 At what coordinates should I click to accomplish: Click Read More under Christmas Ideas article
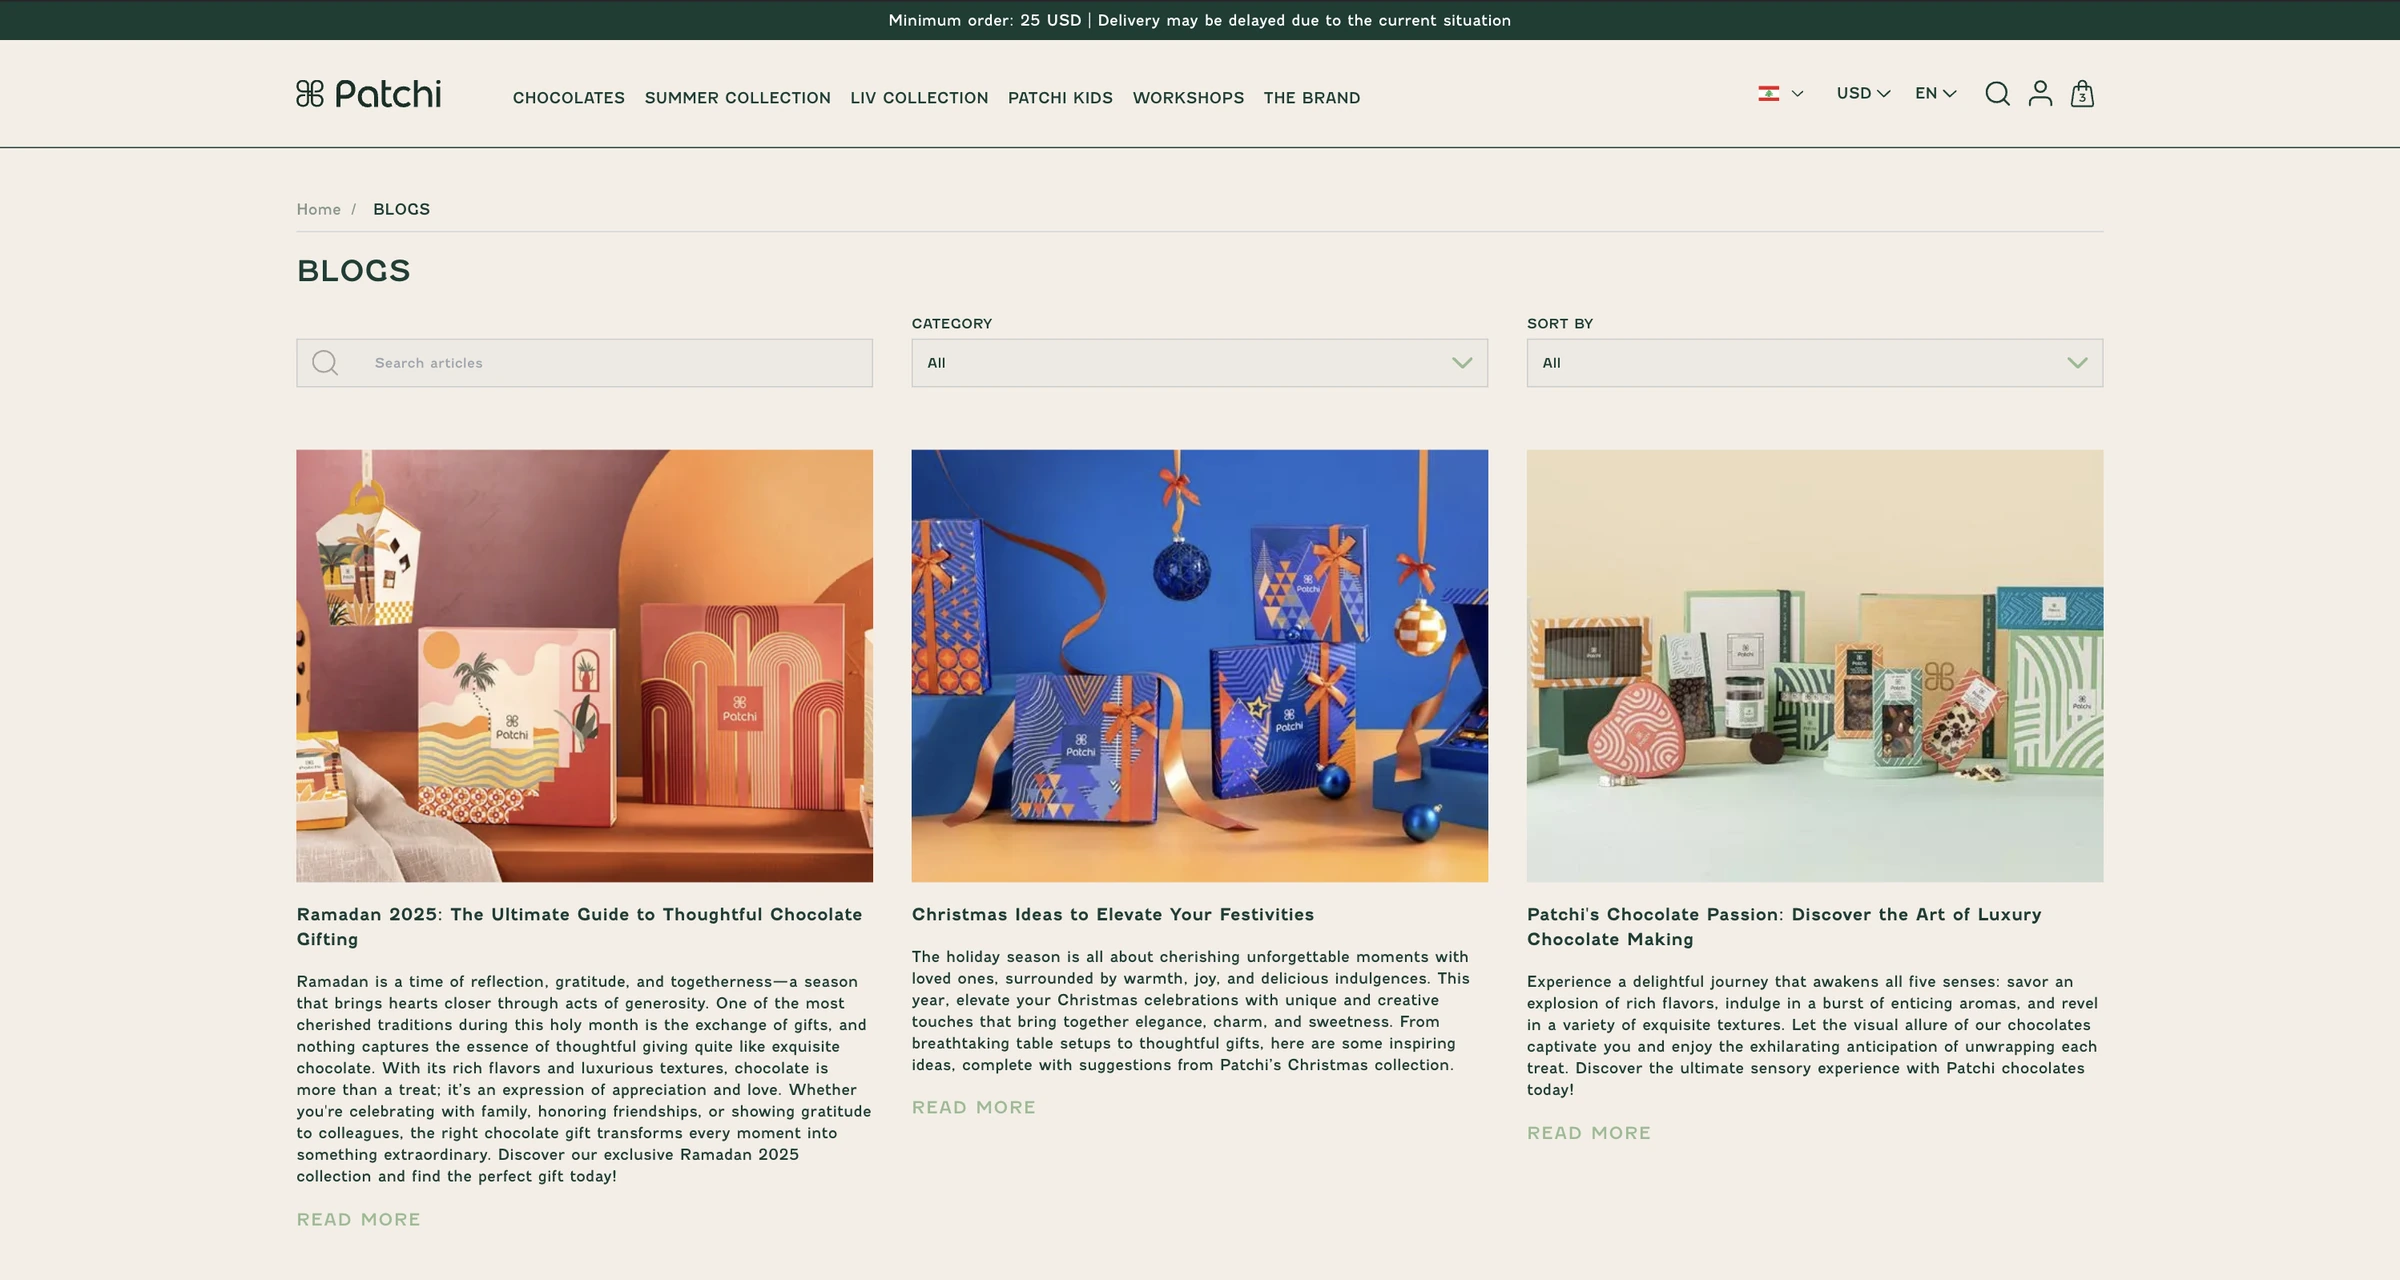click(973, 1107)
